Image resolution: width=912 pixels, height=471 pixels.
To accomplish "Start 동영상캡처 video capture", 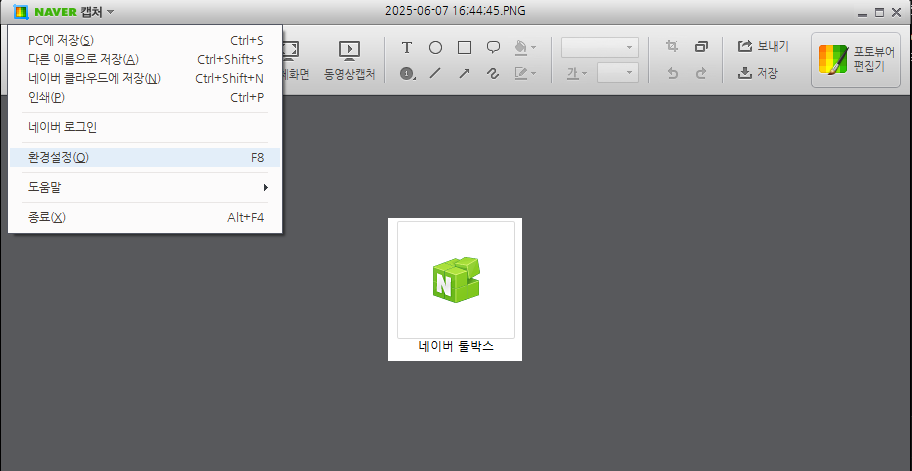I will point(350,60).
